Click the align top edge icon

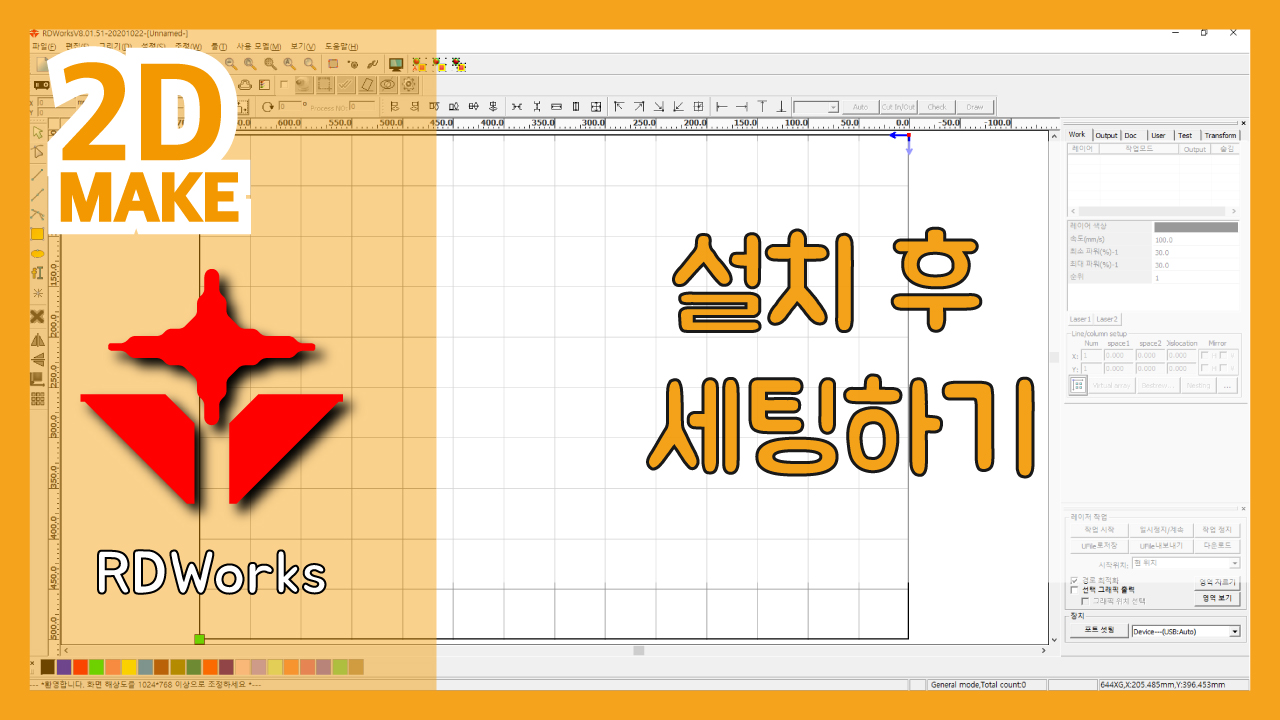762,106
